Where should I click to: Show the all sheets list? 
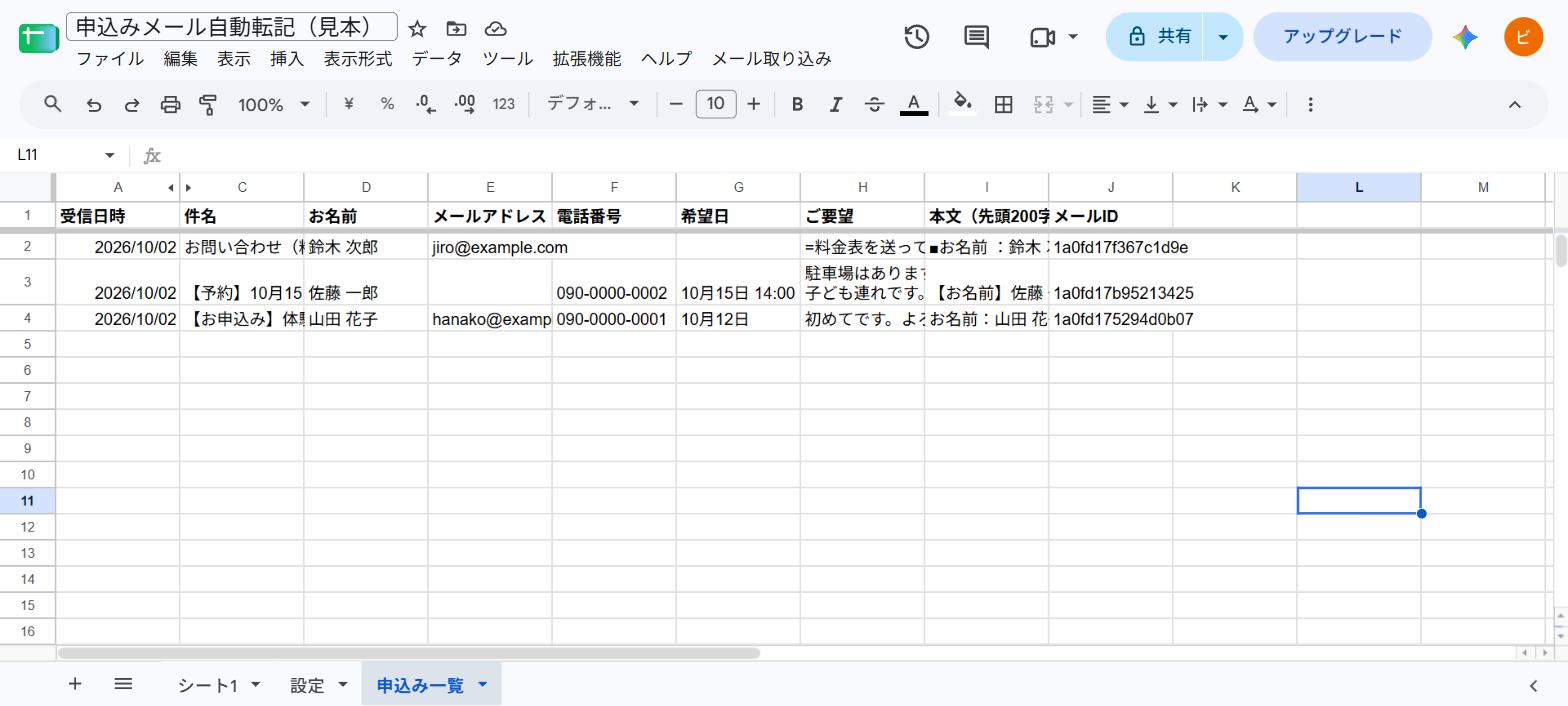(123, 684)
